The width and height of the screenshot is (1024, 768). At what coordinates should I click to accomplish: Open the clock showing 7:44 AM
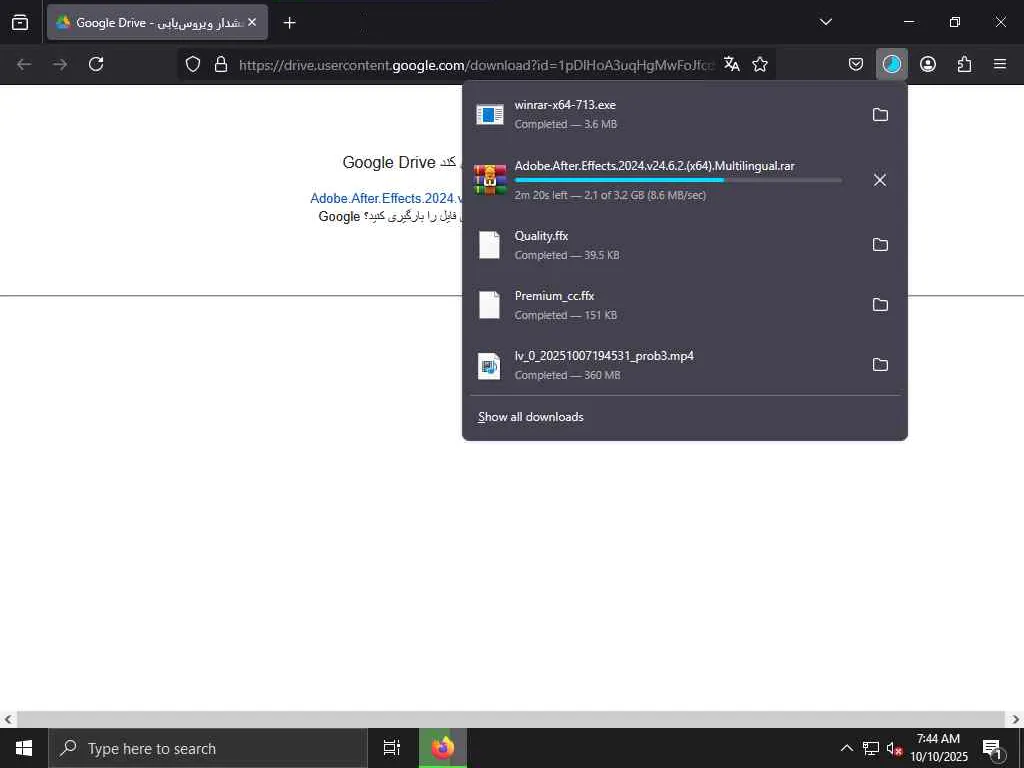[x=938, y=748]
